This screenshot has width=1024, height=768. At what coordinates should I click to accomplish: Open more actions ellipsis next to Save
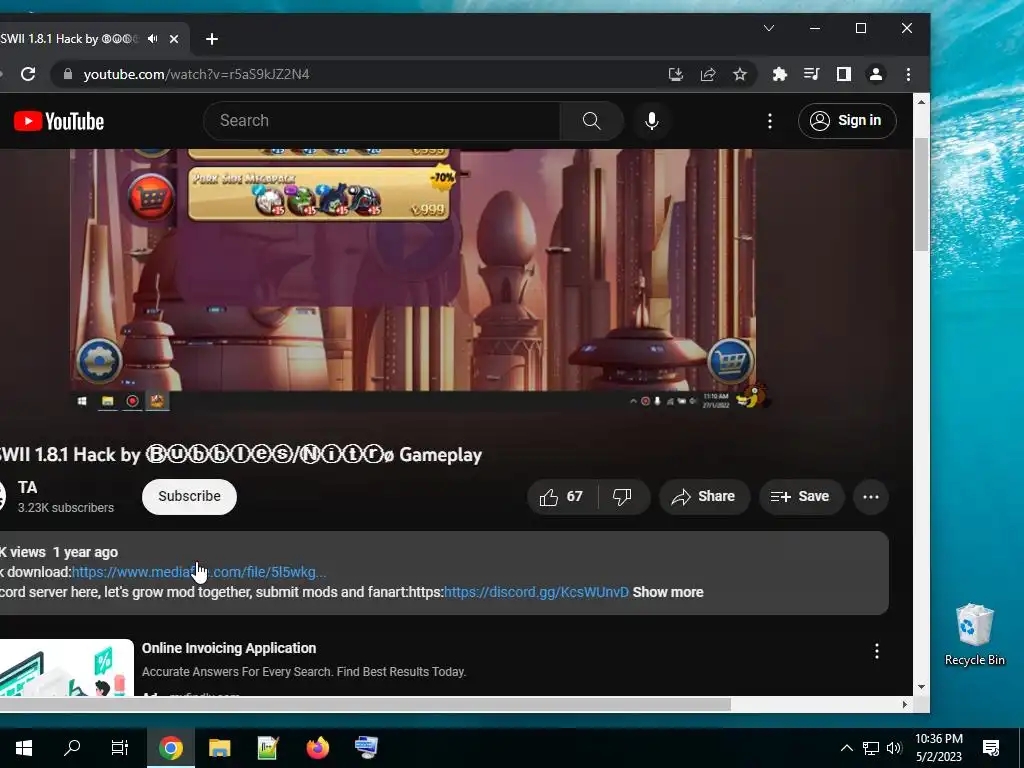871,497
